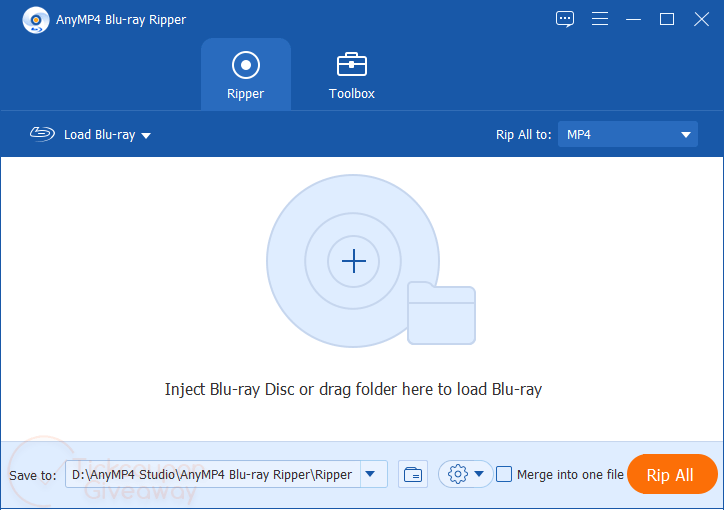Check the Merge into one file checkbox
724x510 pixels.
(x=504, y=474)
